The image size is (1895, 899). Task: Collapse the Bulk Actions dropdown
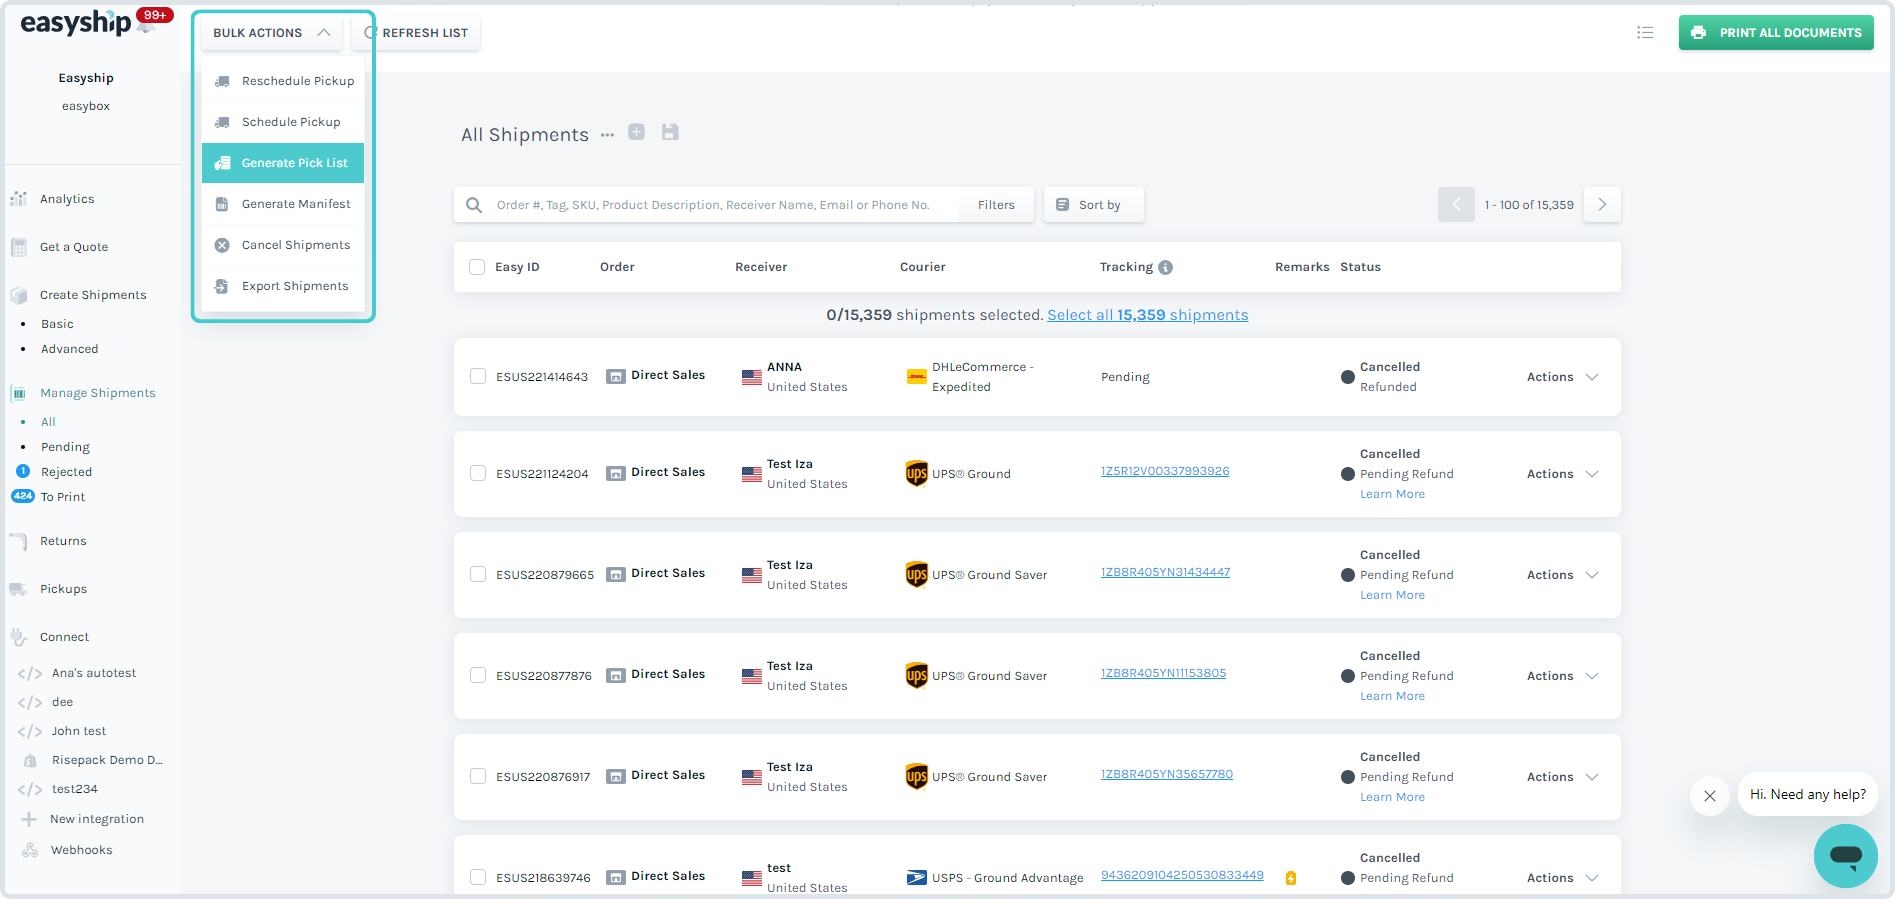[271, 33]
